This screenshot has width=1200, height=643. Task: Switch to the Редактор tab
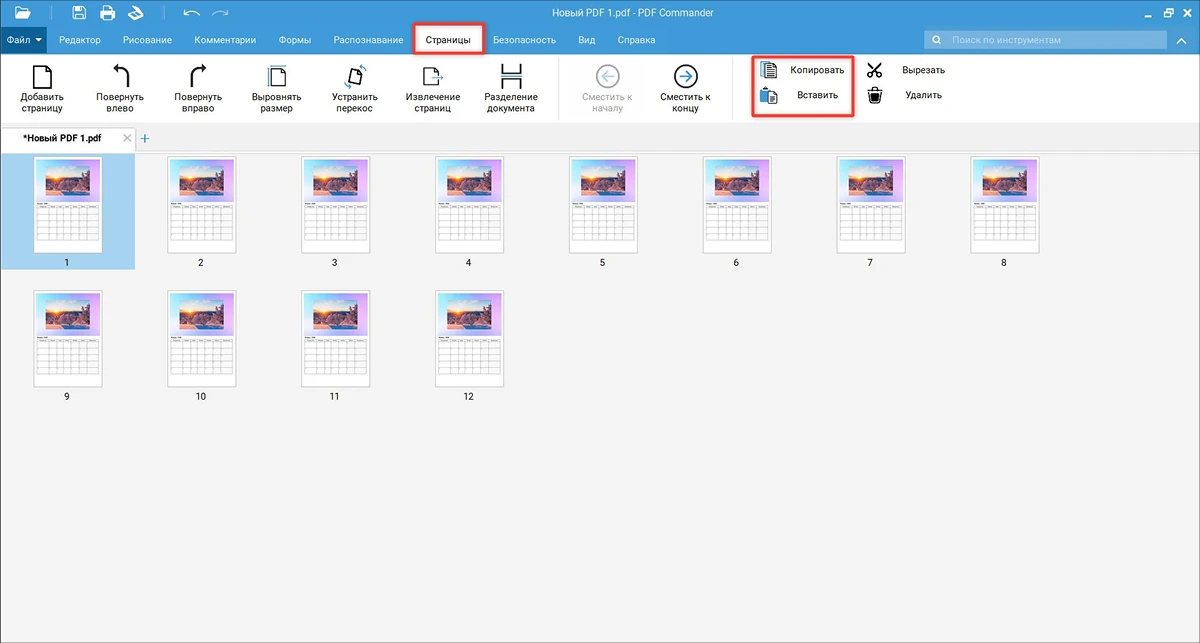[80, 40]
